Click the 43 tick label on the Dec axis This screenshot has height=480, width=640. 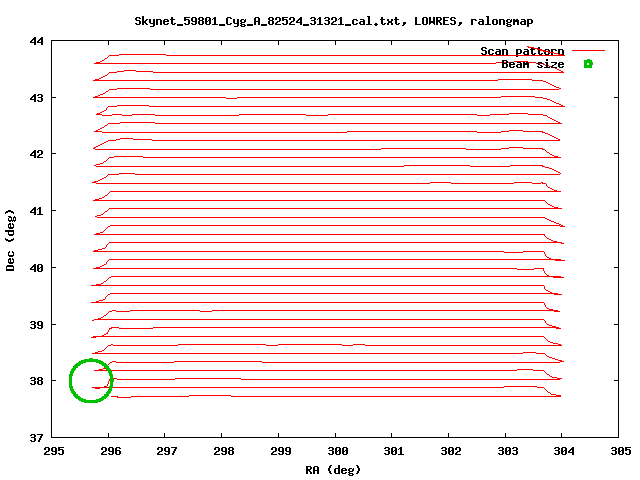36,98
